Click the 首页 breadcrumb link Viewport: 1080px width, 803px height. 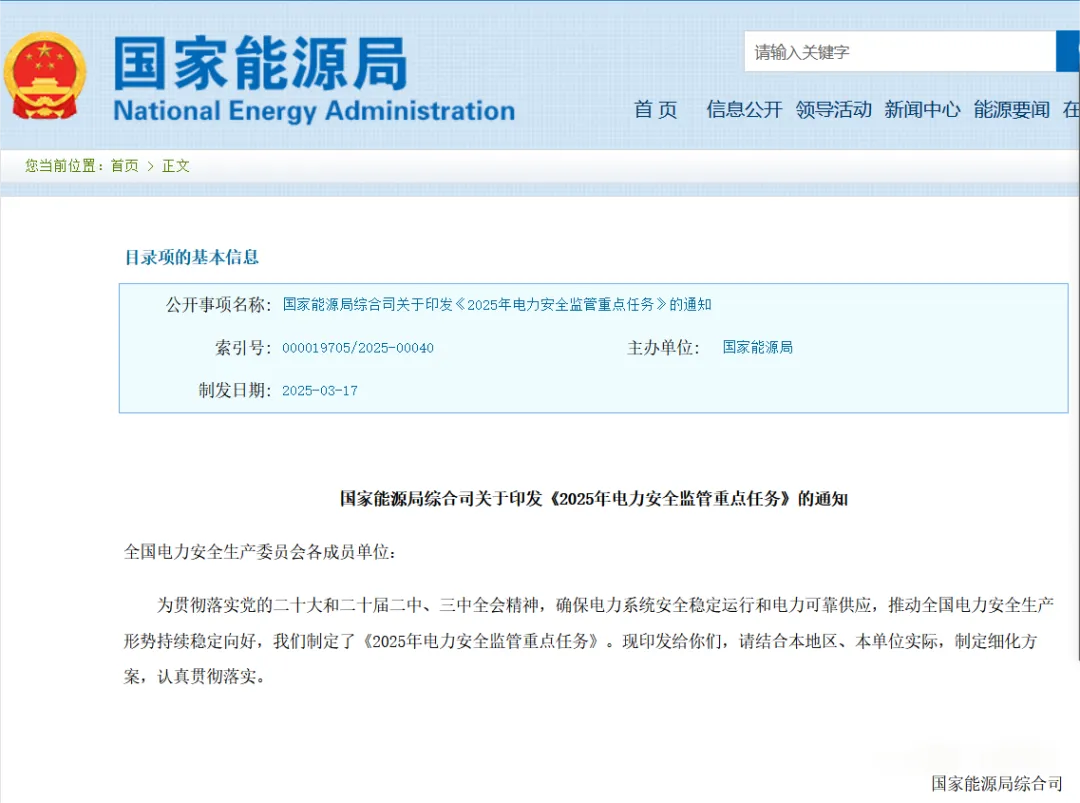pos(125,166)
